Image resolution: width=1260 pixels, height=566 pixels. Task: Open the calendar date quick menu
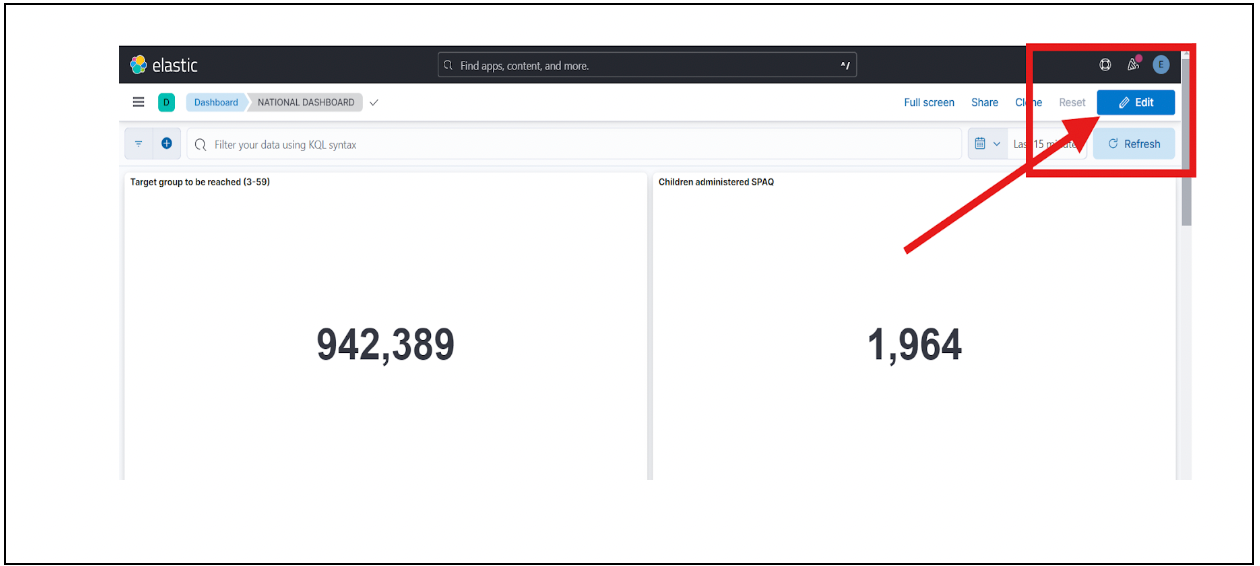pos(986,144)
